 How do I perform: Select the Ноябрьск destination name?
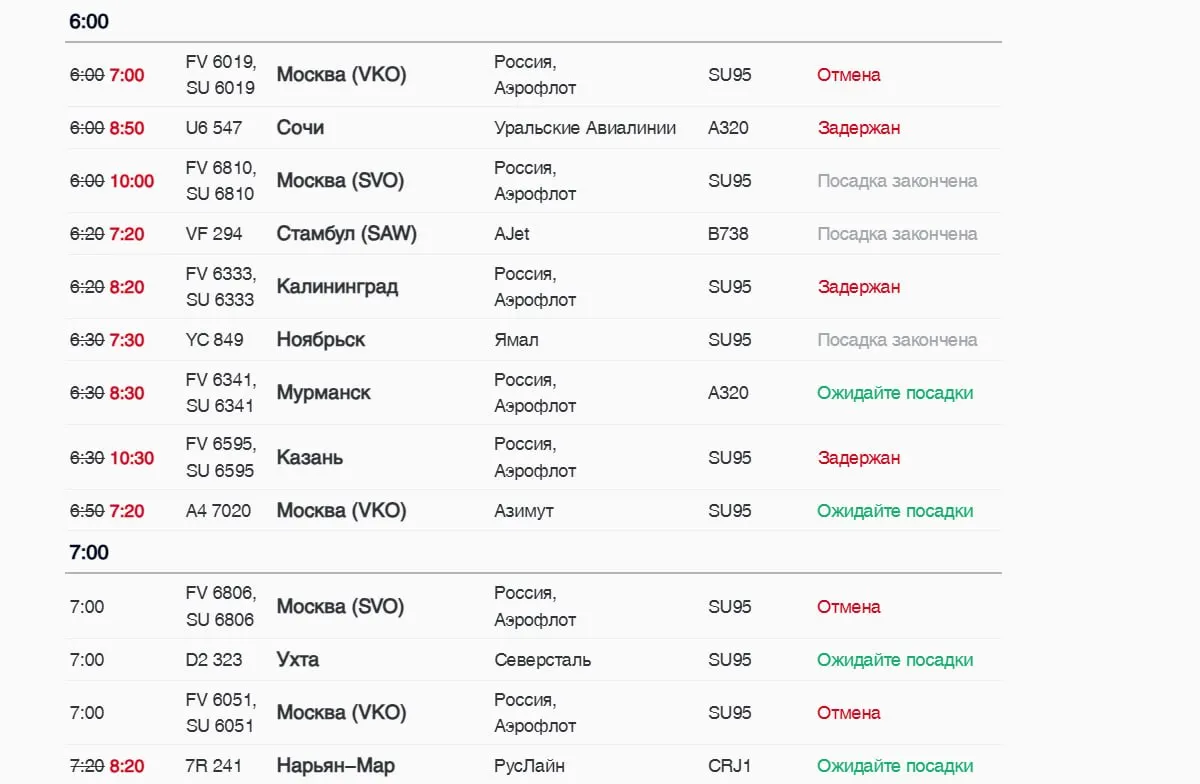point(321,340)
